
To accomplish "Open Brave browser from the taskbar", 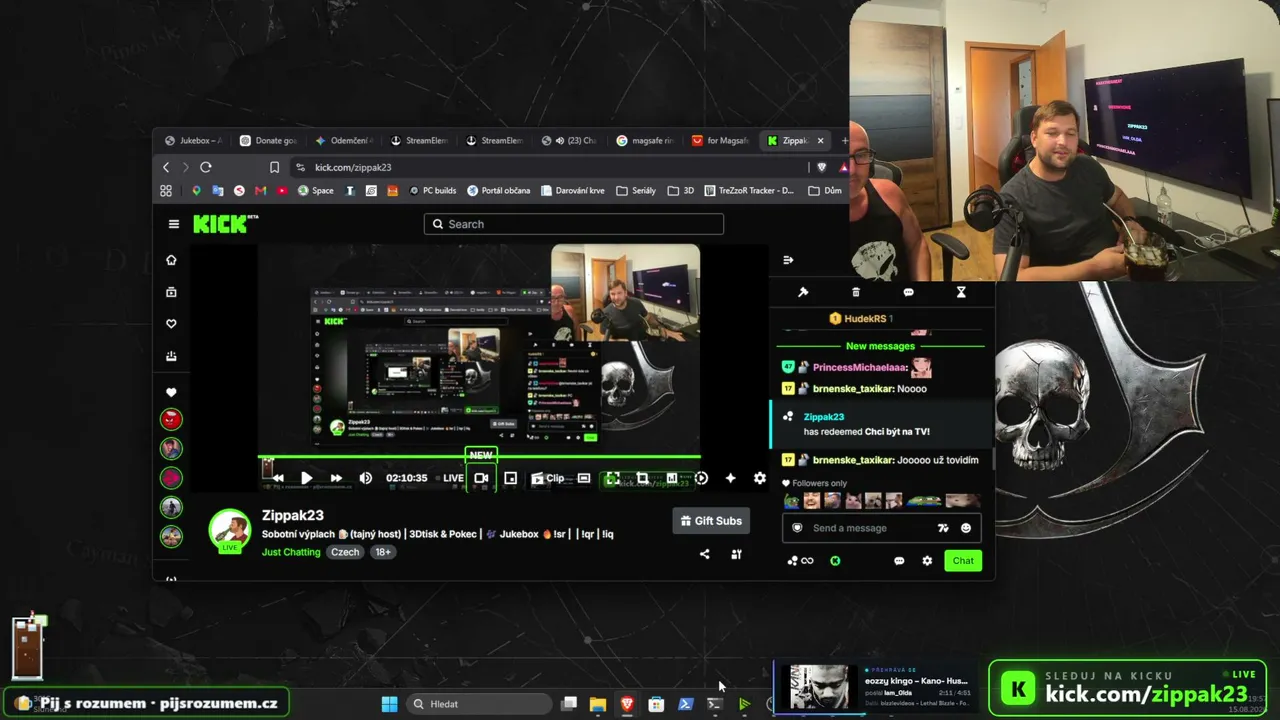I will (627, 704).
